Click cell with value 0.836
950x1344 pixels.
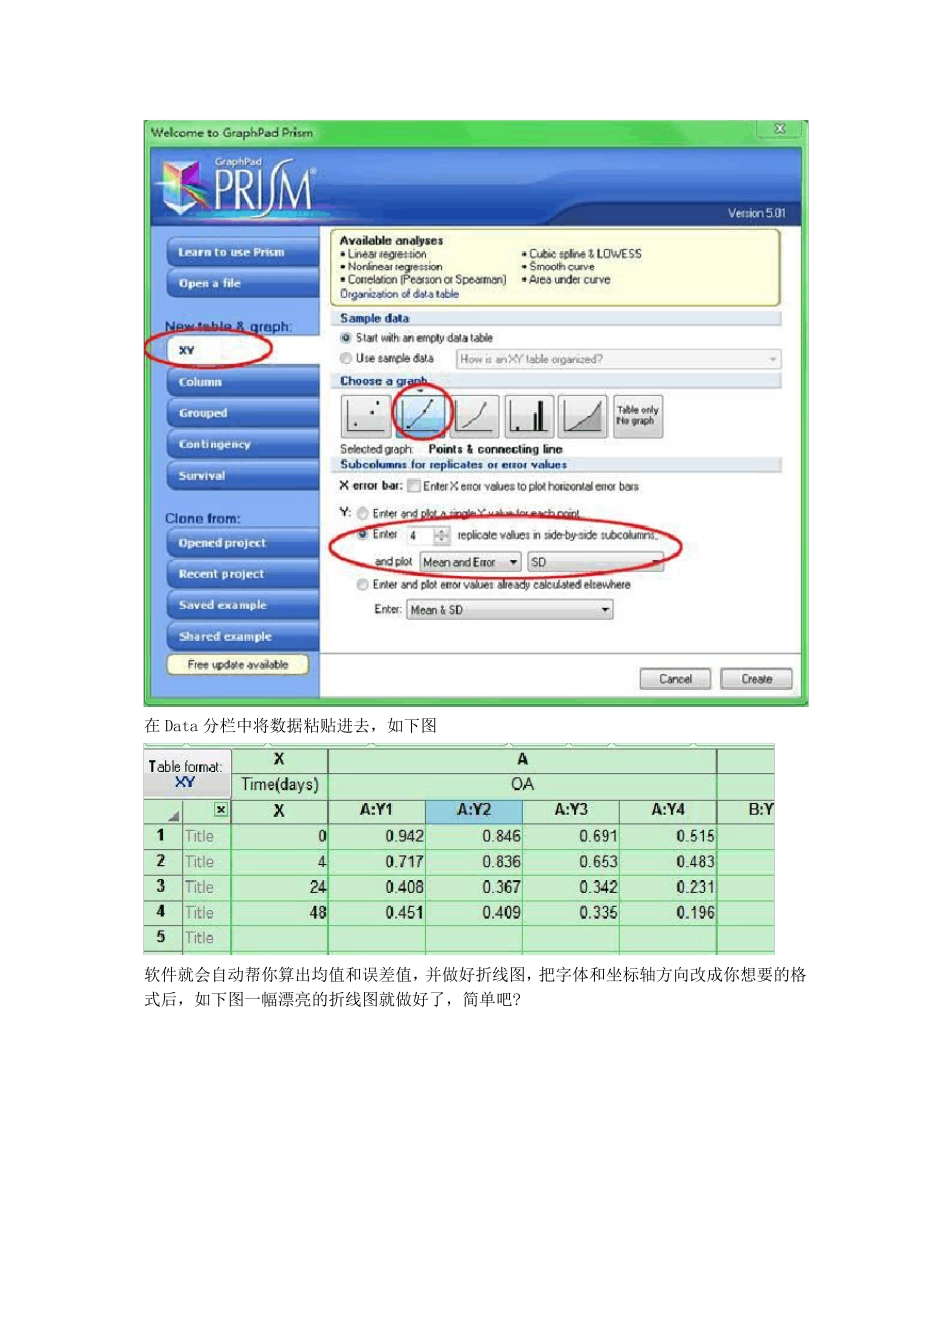click(474, 861)
